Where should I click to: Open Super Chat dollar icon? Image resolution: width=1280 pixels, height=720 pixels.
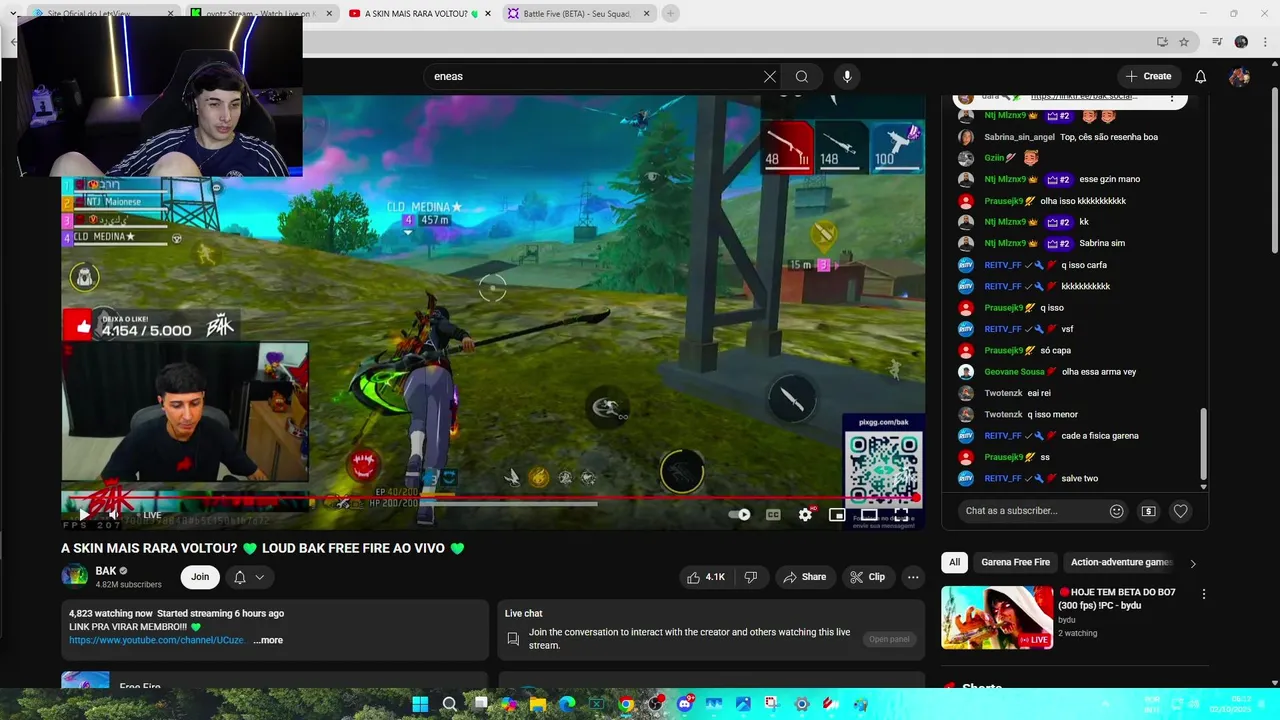click(x=1149, y=511)
